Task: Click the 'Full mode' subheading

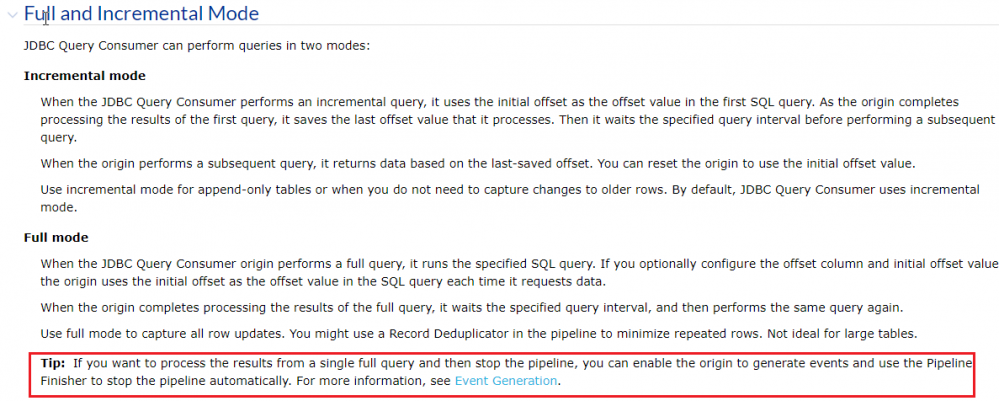Action: [x=56, y=238]
